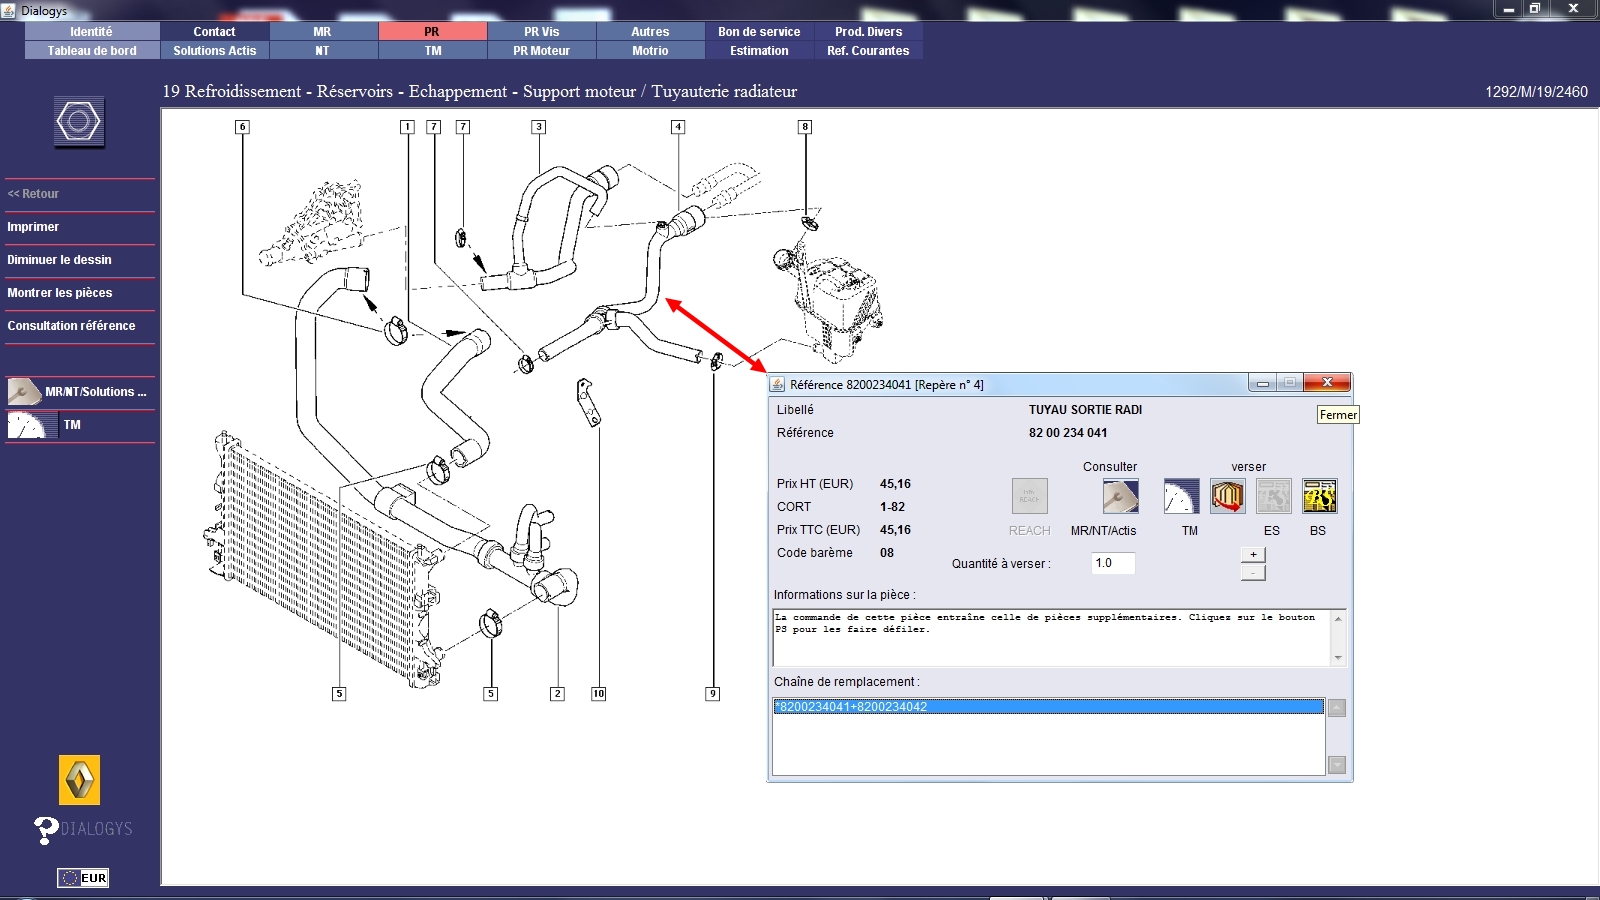Select Montrer les pièces link
This screenshot has width=1600, height=900.
coord(60,293)
